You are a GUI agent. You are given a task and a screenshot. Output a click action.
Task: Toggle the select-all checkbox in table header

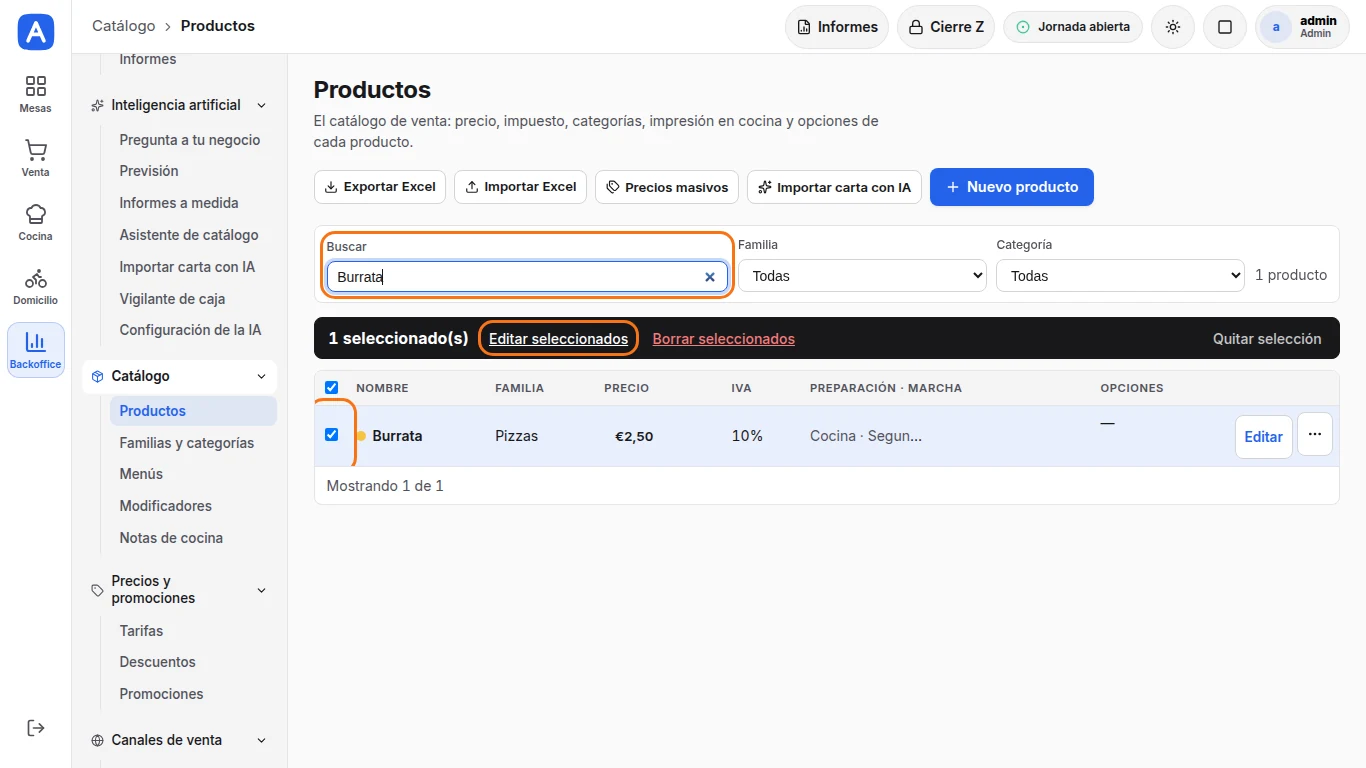click(332, 388)
